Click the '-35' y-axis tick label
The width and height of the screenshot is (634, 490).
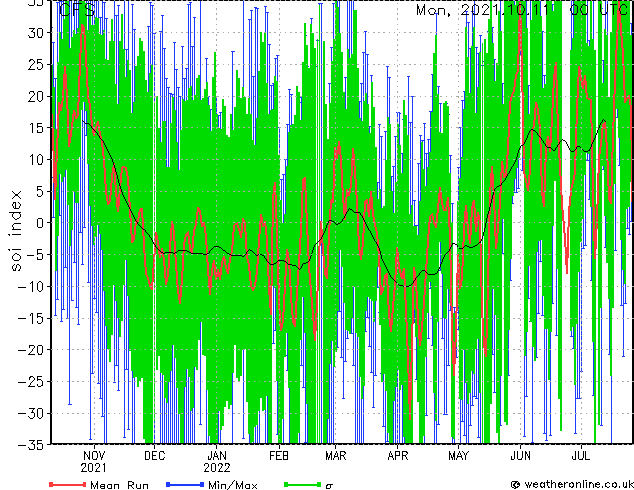(31, 444)
